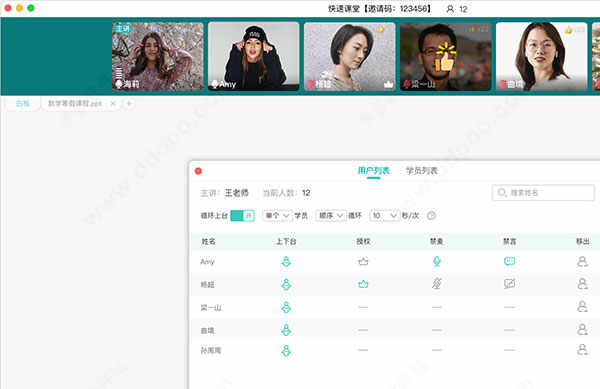Open the student count dropdown before 学员
This screenshot has width=600, height=389.
click(277, 216)
